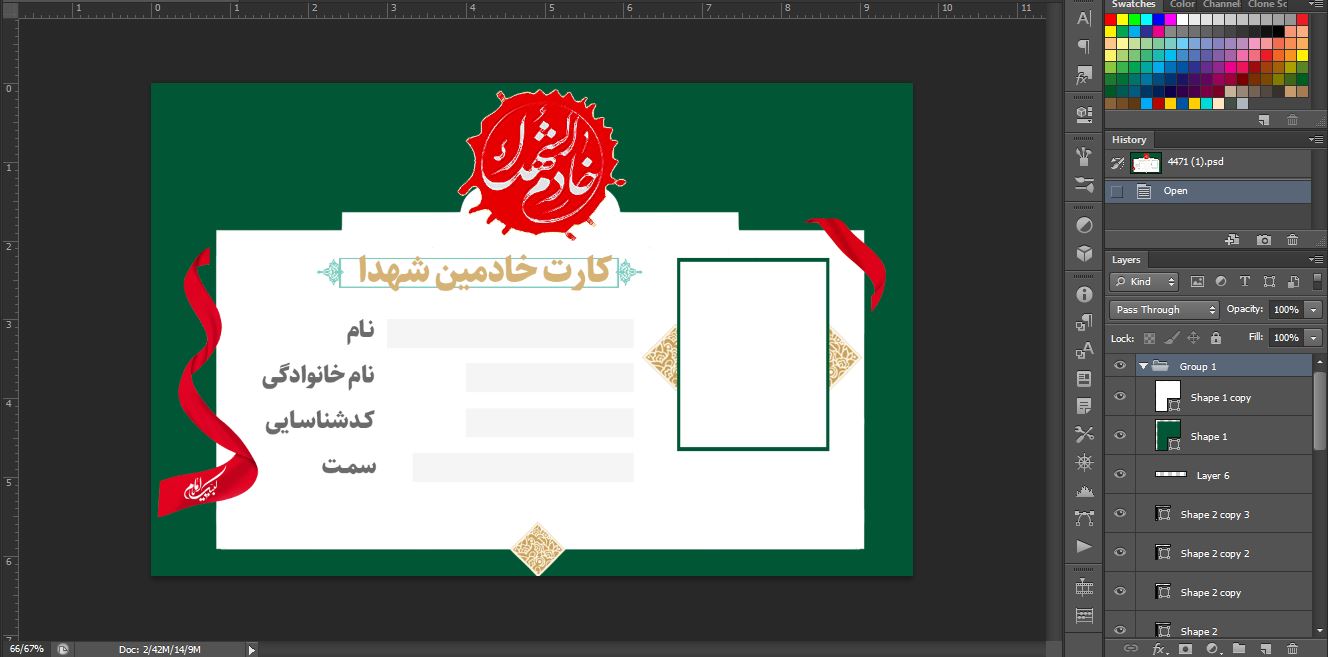
Task: Pick the magenta swatch in top row
Action: [1171, 19]
